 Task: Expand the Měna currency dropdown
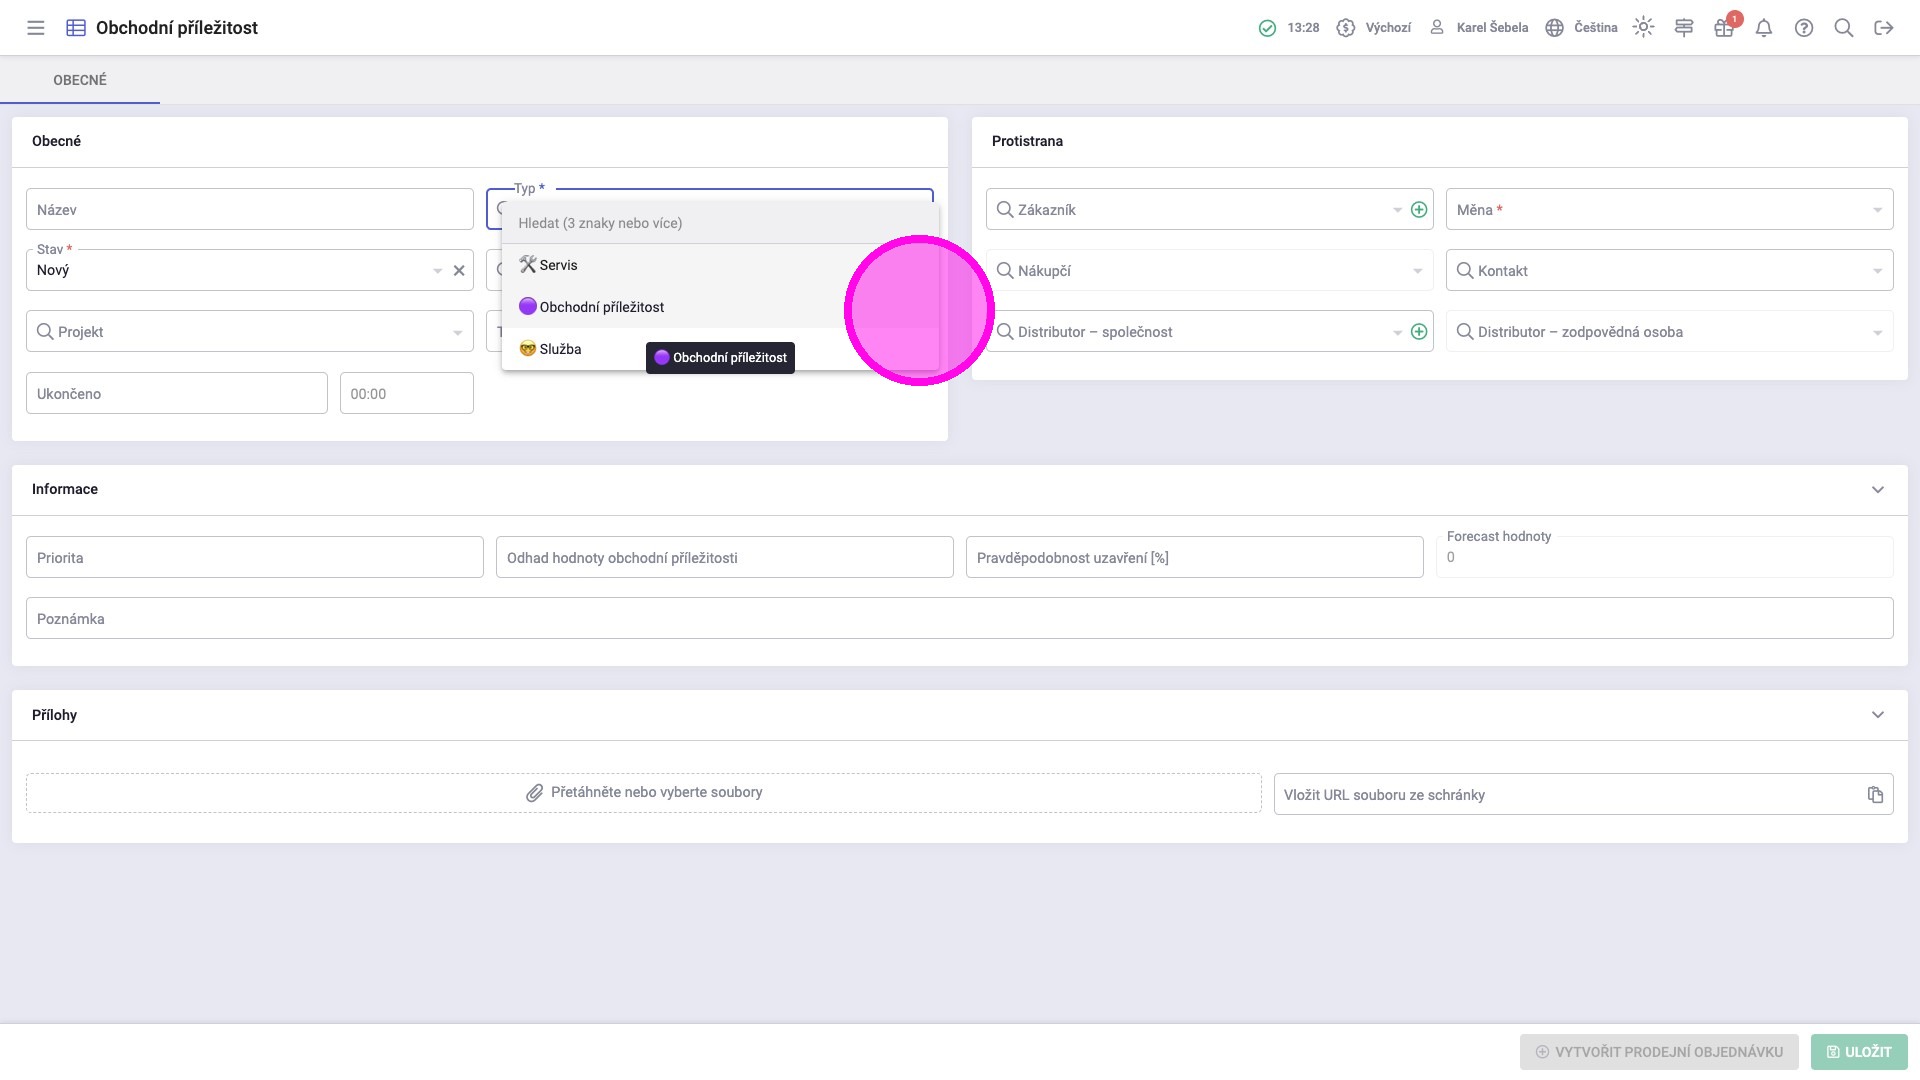tap(1877, 210)
